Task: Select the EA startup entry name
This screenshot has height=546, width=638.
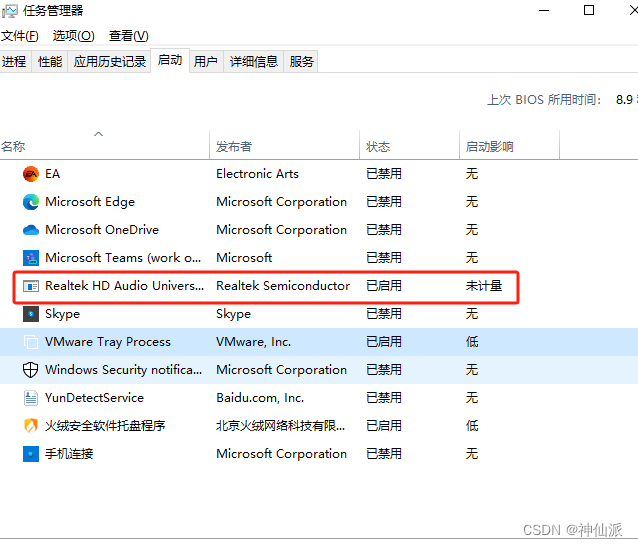Action: tap(52, 174)
